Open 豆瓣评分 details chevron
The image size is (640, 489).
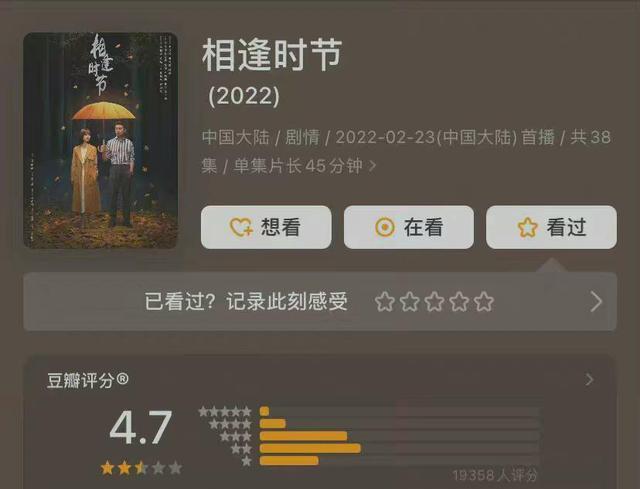[589, 380]
